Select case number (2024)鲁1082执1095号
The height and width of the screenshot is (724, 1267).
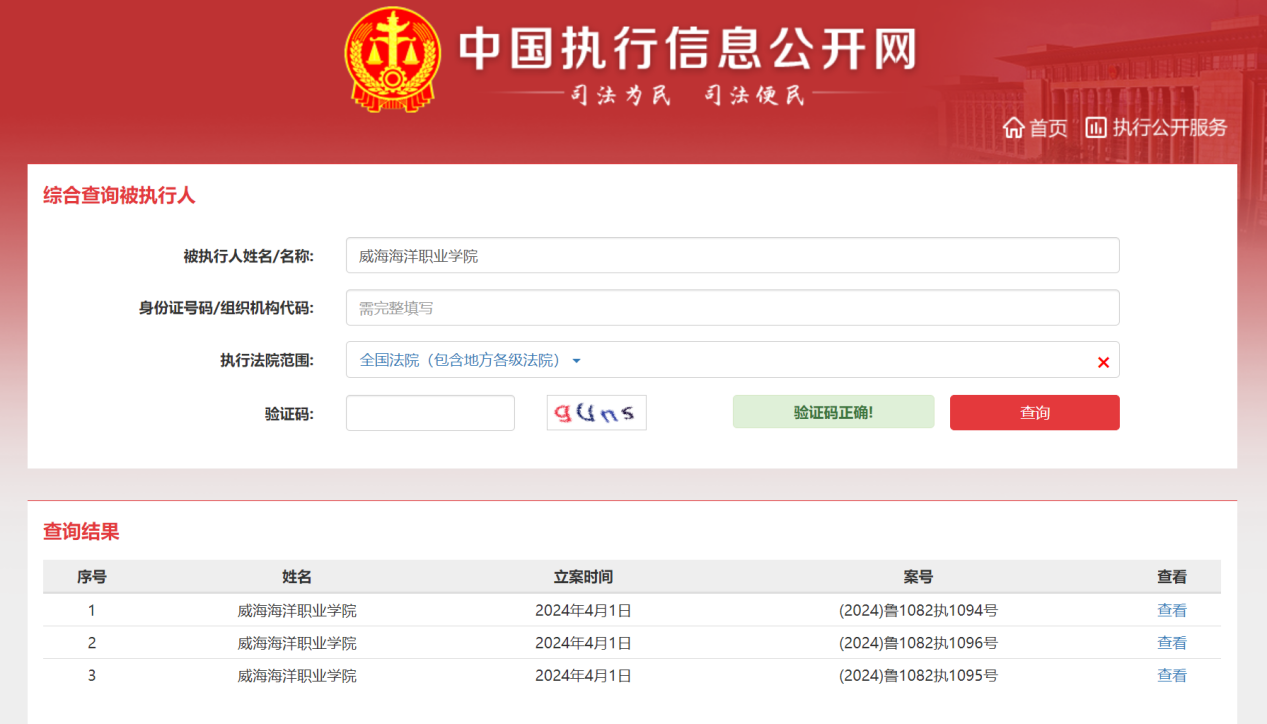point(918,676)
